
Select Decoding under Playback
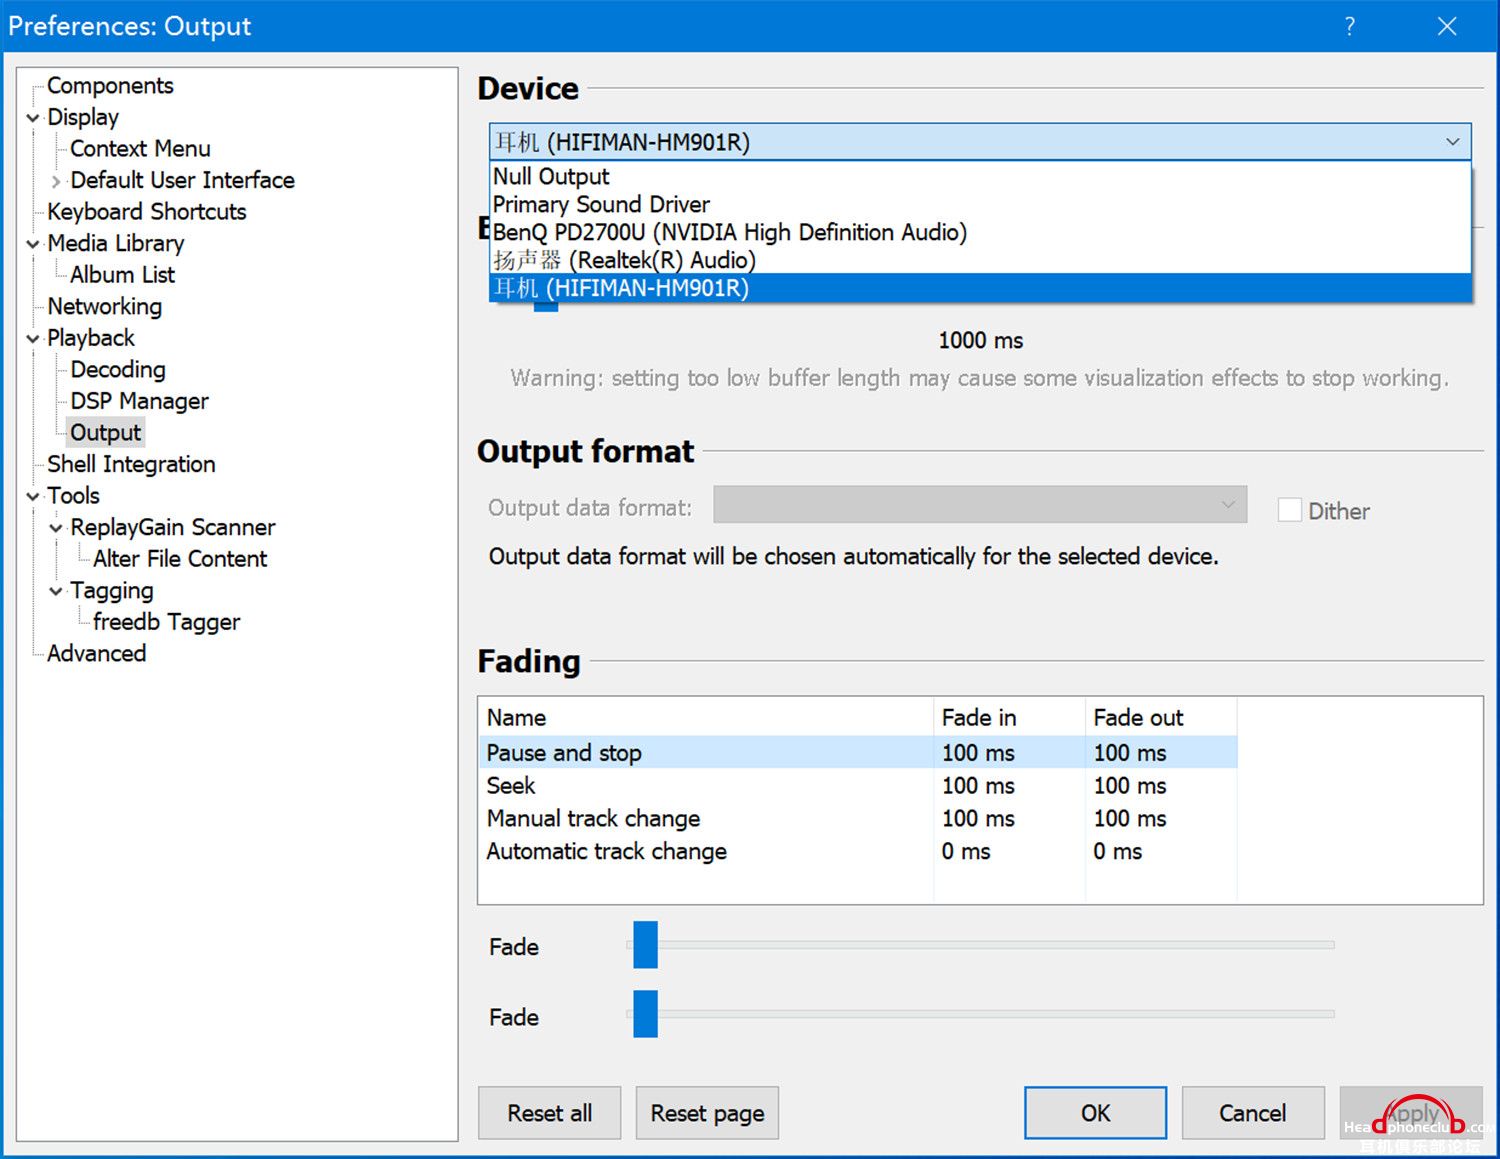(x=118, y=370)
